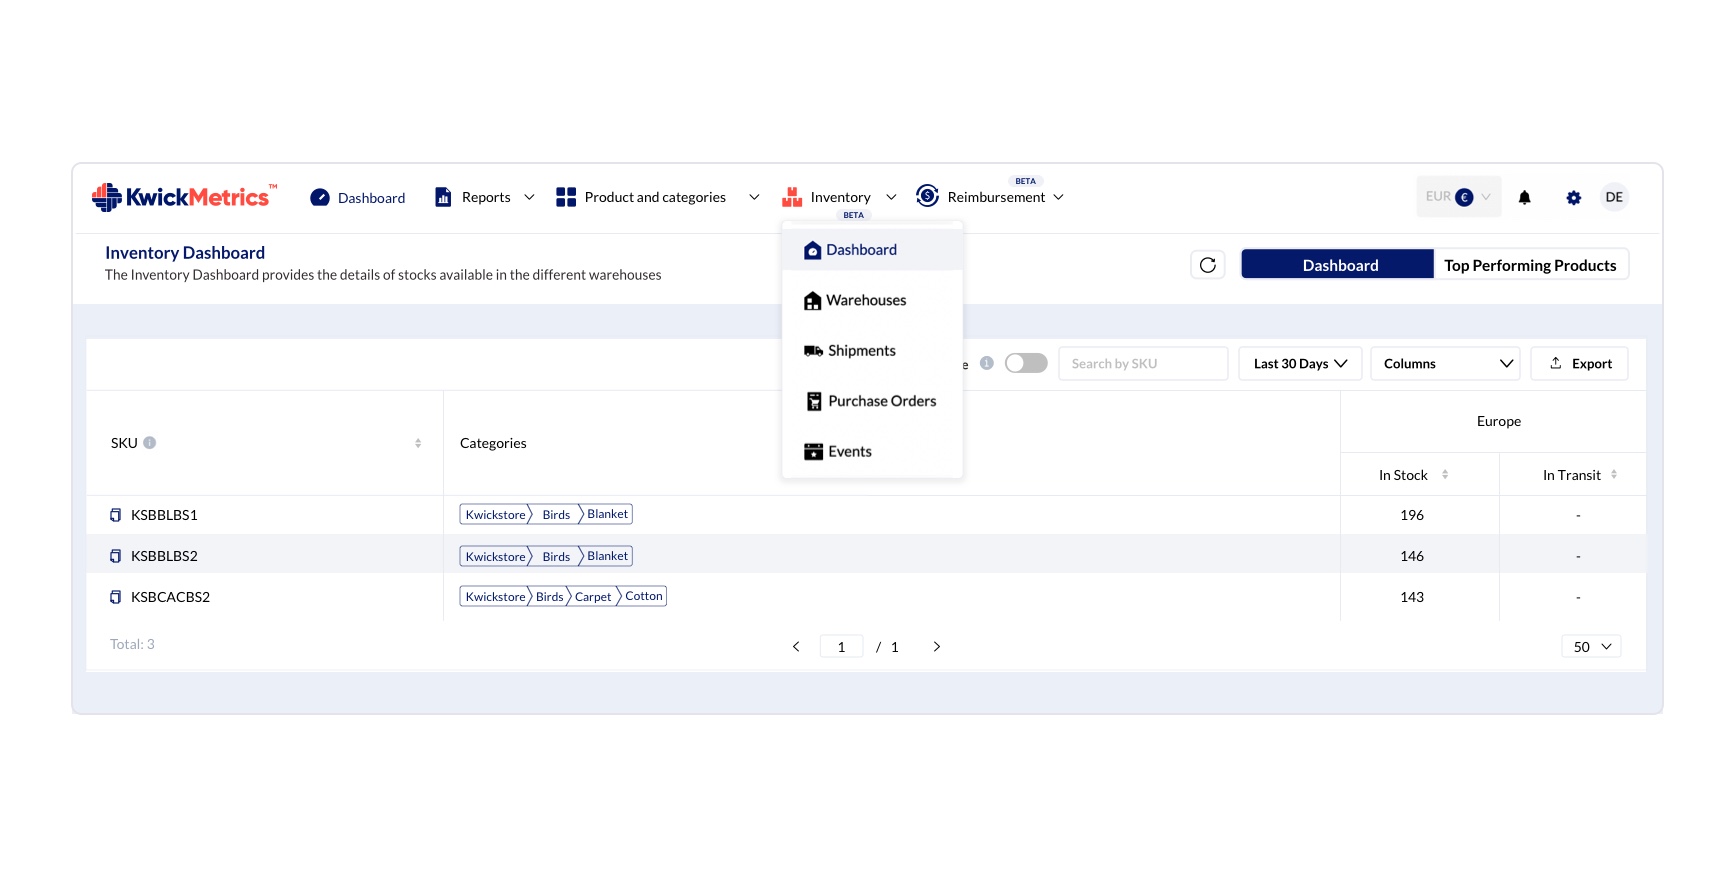
Task: Click the Product and categories grid icon
Action: click(566, 197)
